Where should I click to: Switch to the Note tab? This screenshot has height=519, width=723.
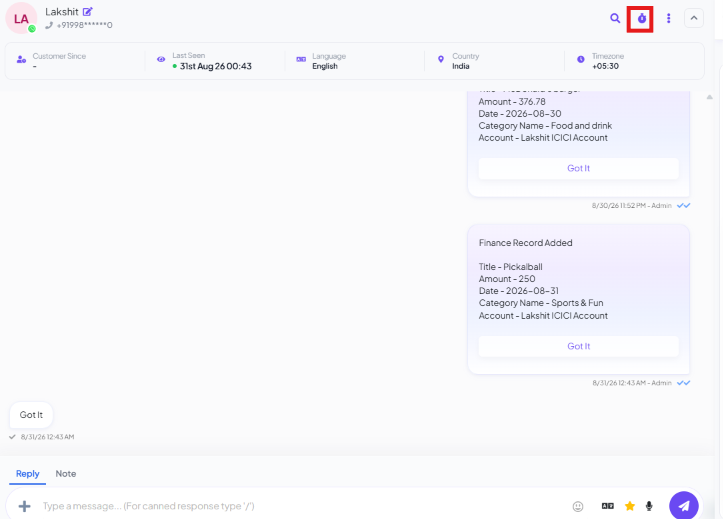pyautogui.click(x=65, y=474)
